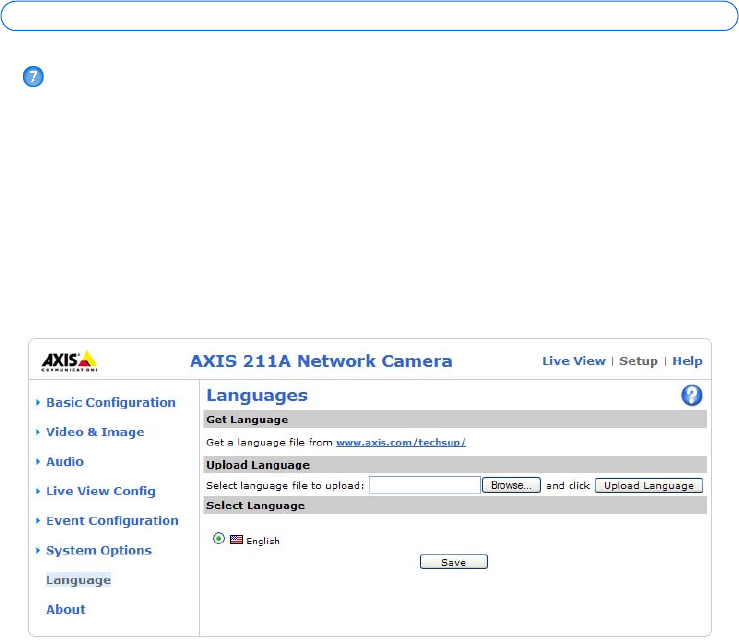Expand the Live View Config section

(100, 491)
